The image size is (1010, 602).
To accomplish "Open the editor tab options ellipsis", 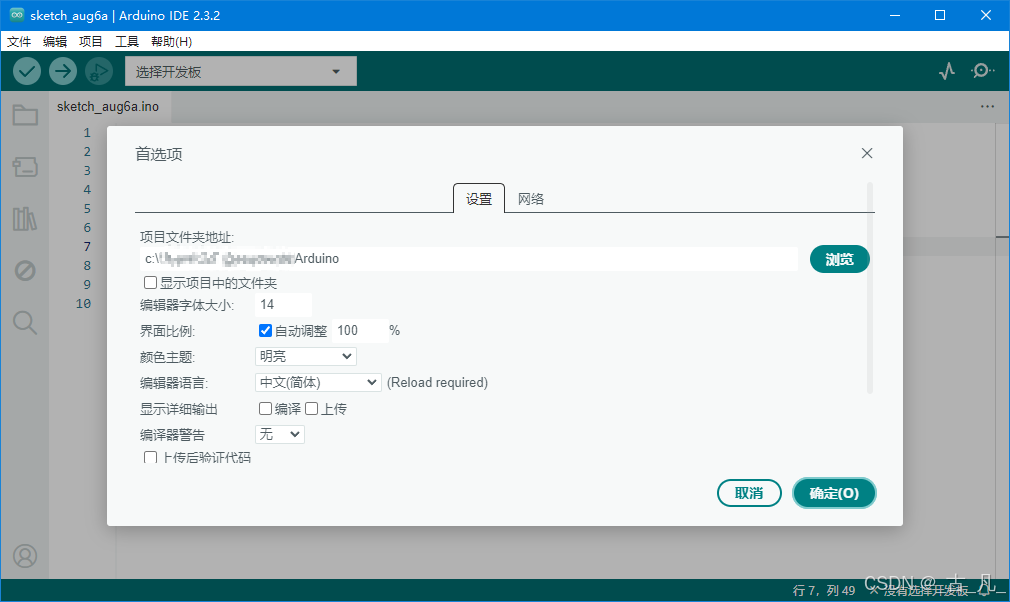I will 987,106.
